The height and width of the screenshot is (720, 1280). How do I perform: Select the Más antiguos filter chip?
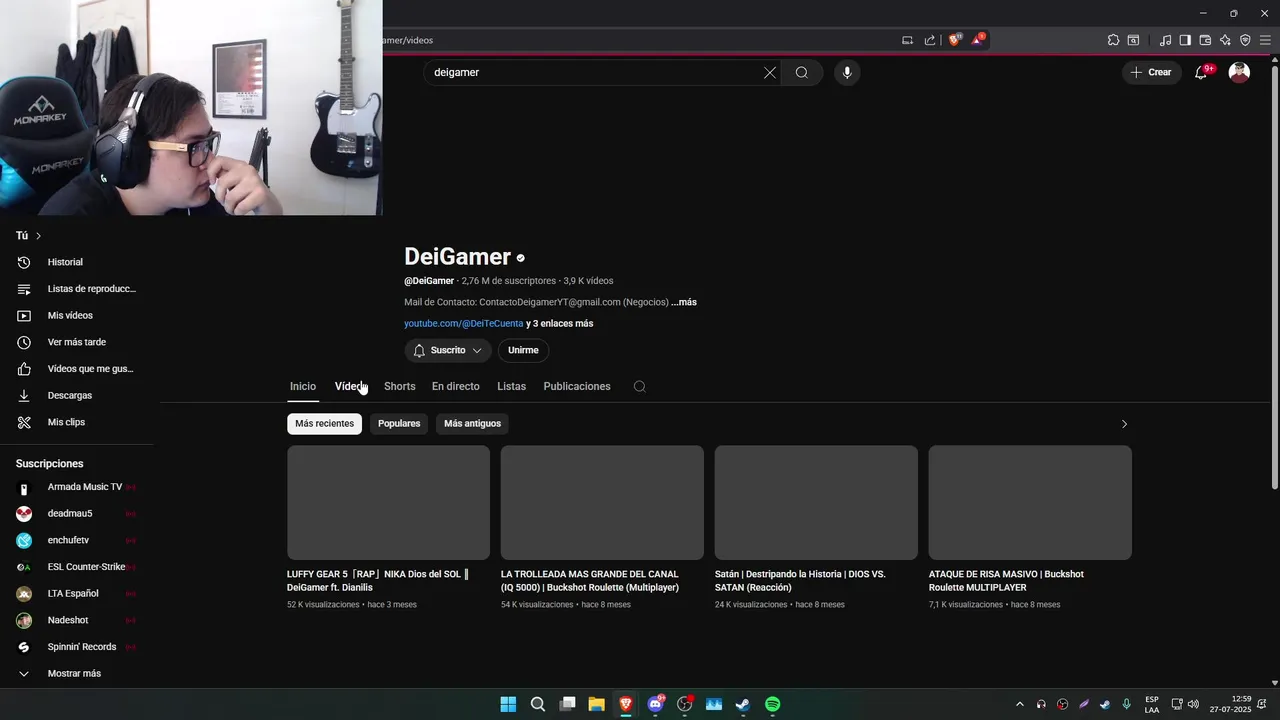coord(472,423)
